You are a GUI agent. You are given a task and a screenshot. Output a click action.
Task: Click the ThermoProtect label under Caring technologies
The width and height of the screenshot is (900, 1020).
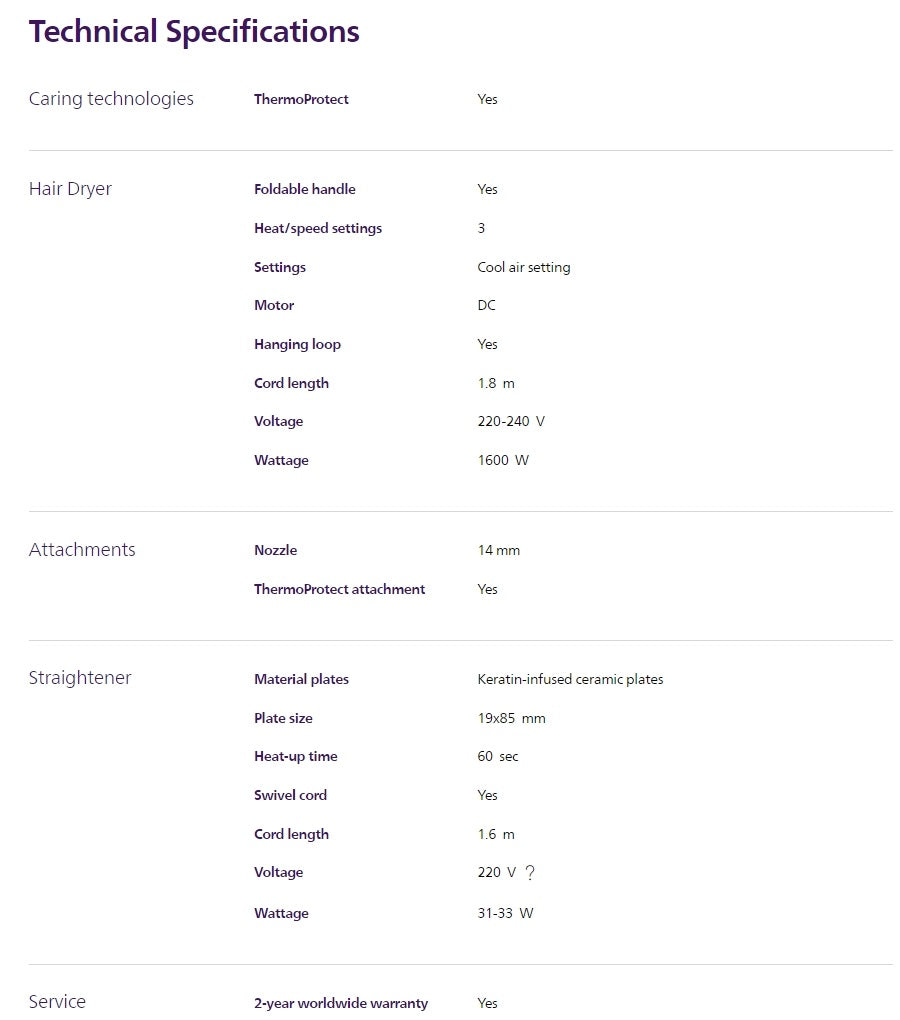(301, 99)
